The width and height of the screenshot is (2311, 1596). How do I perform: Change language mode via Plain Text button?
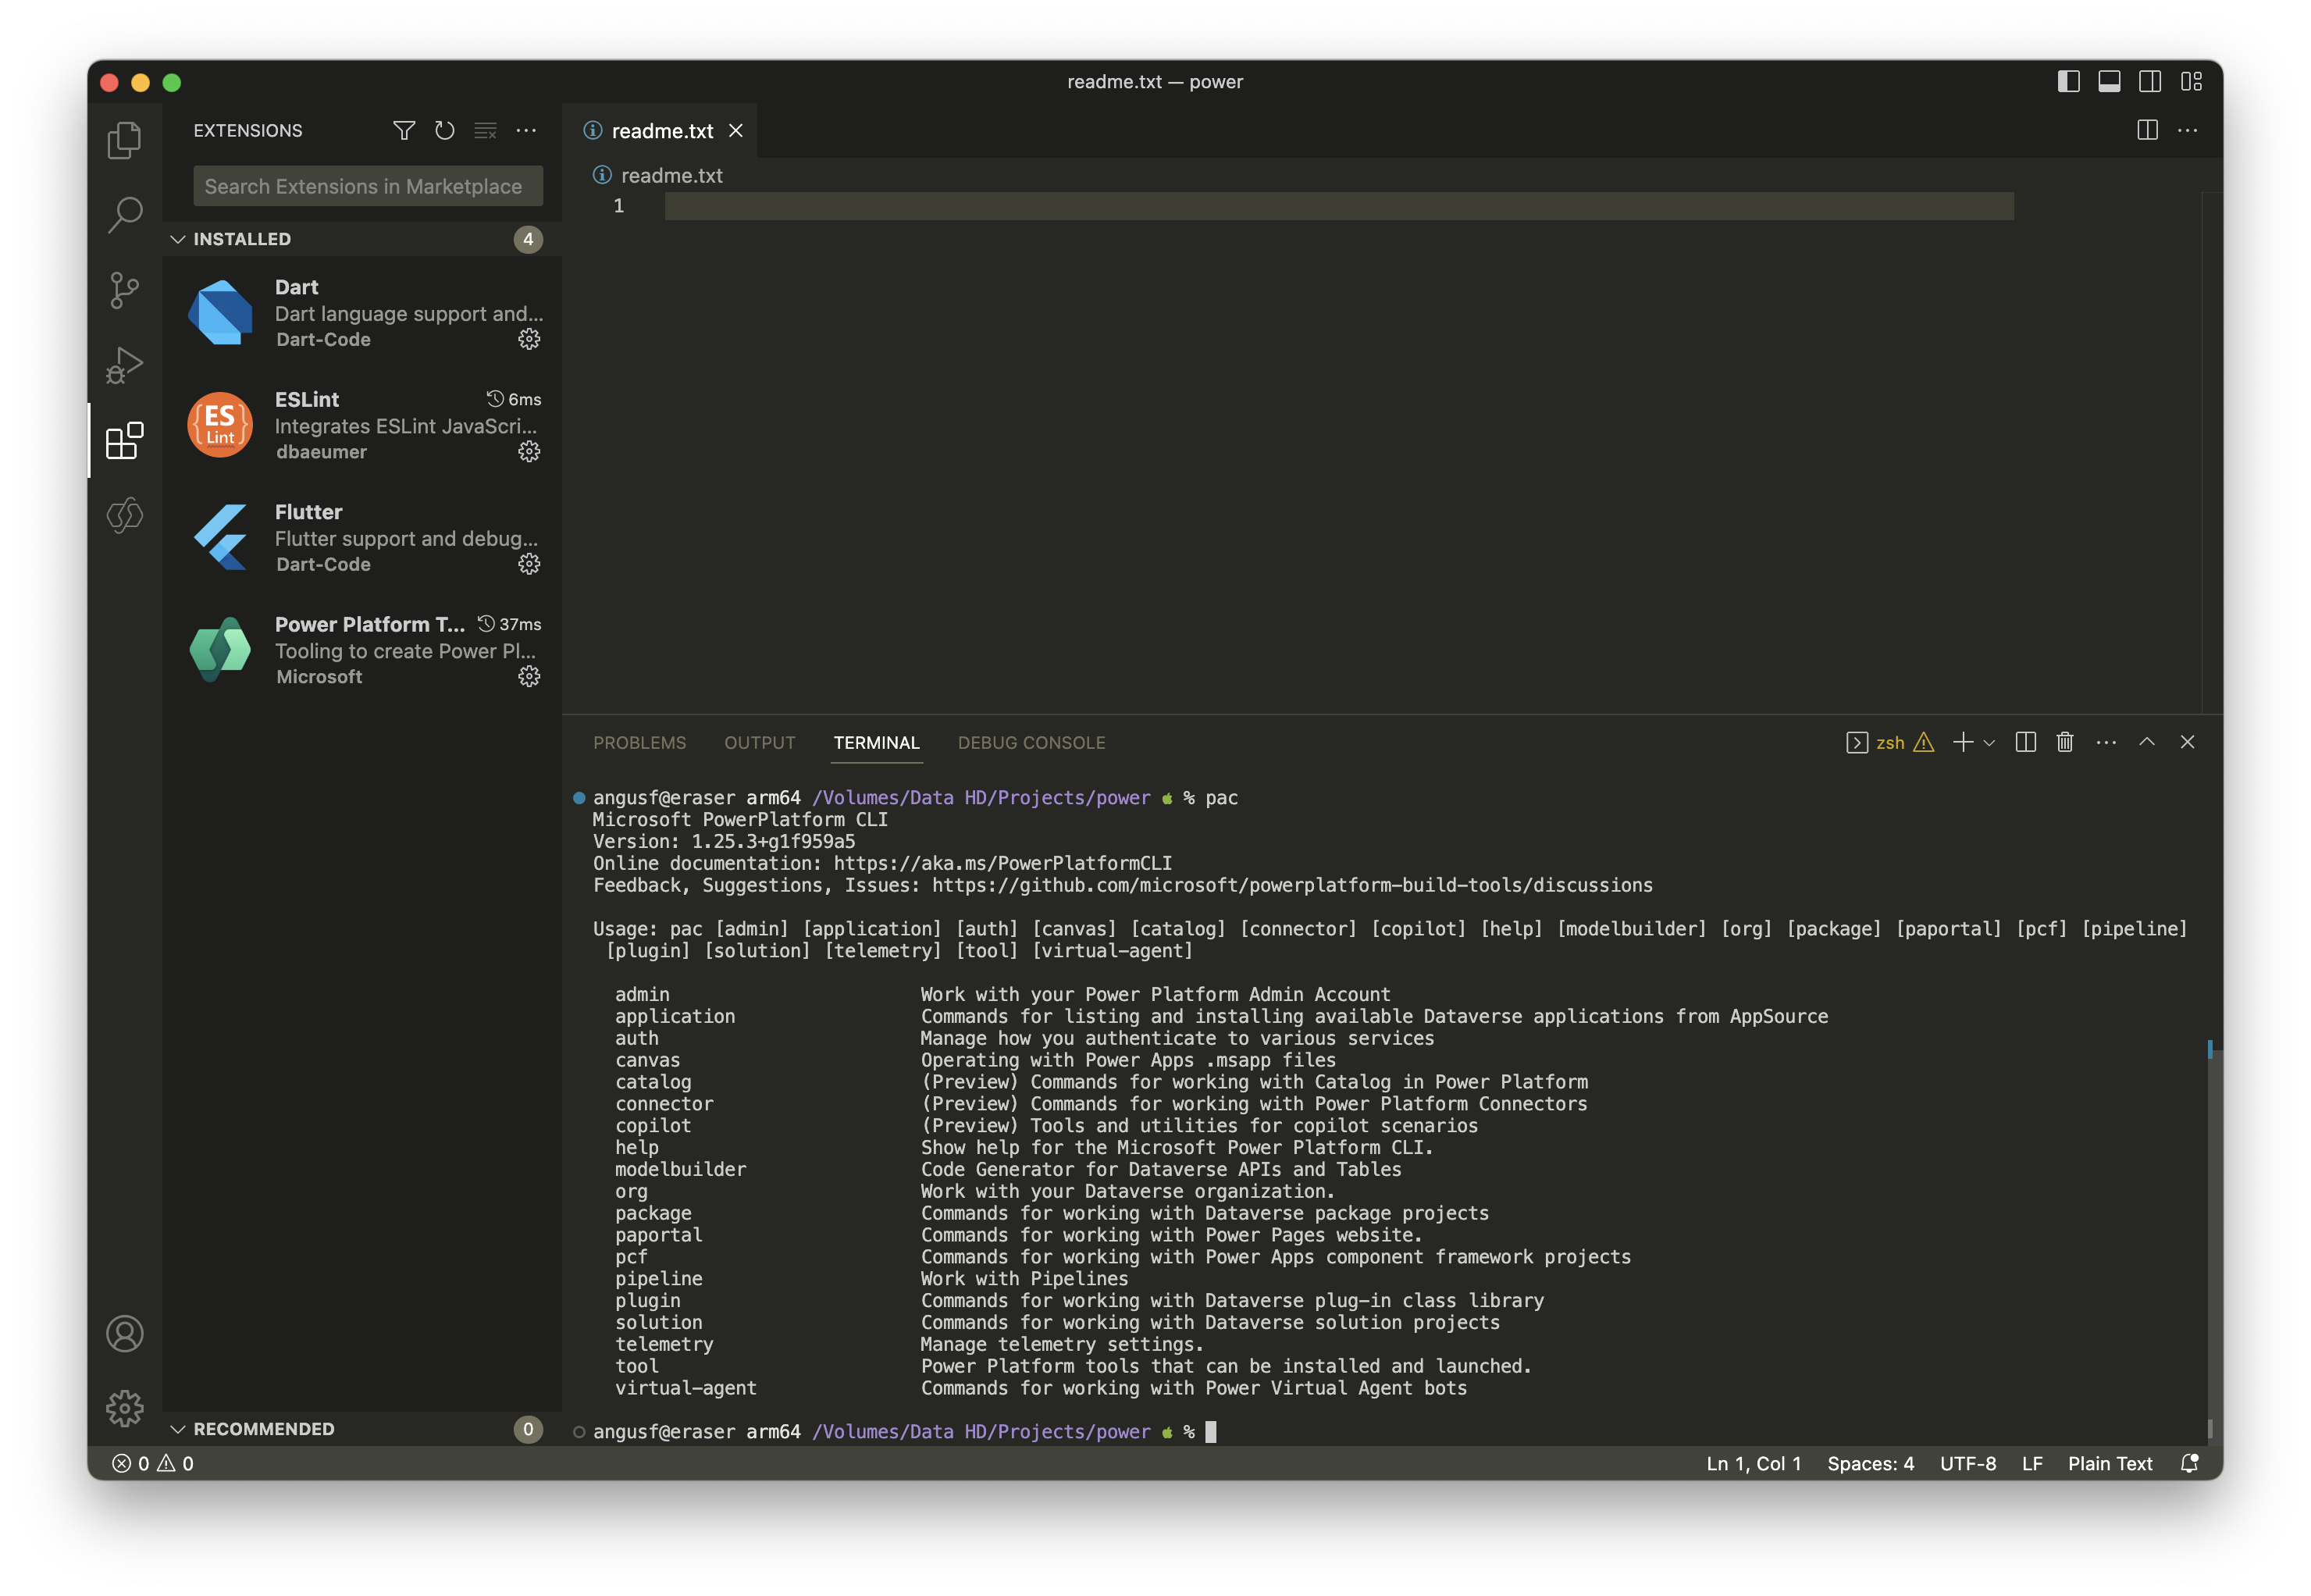(2110, 1463)
